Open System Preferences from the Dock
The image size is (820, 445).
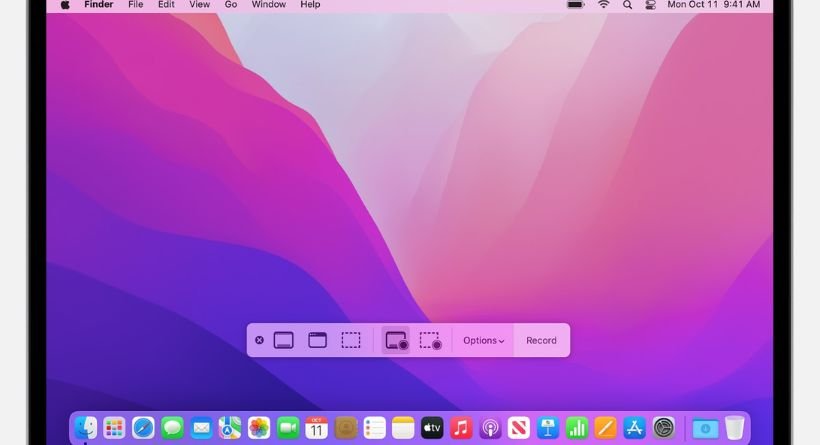[x=664, y=428]
